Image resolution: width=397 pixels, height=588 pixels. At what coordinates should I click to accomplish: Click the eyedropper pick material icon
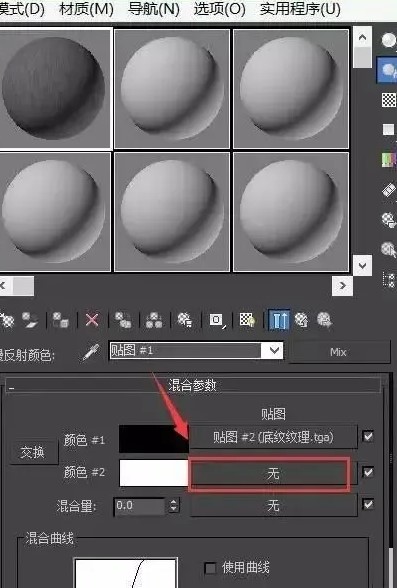point(90,352)
